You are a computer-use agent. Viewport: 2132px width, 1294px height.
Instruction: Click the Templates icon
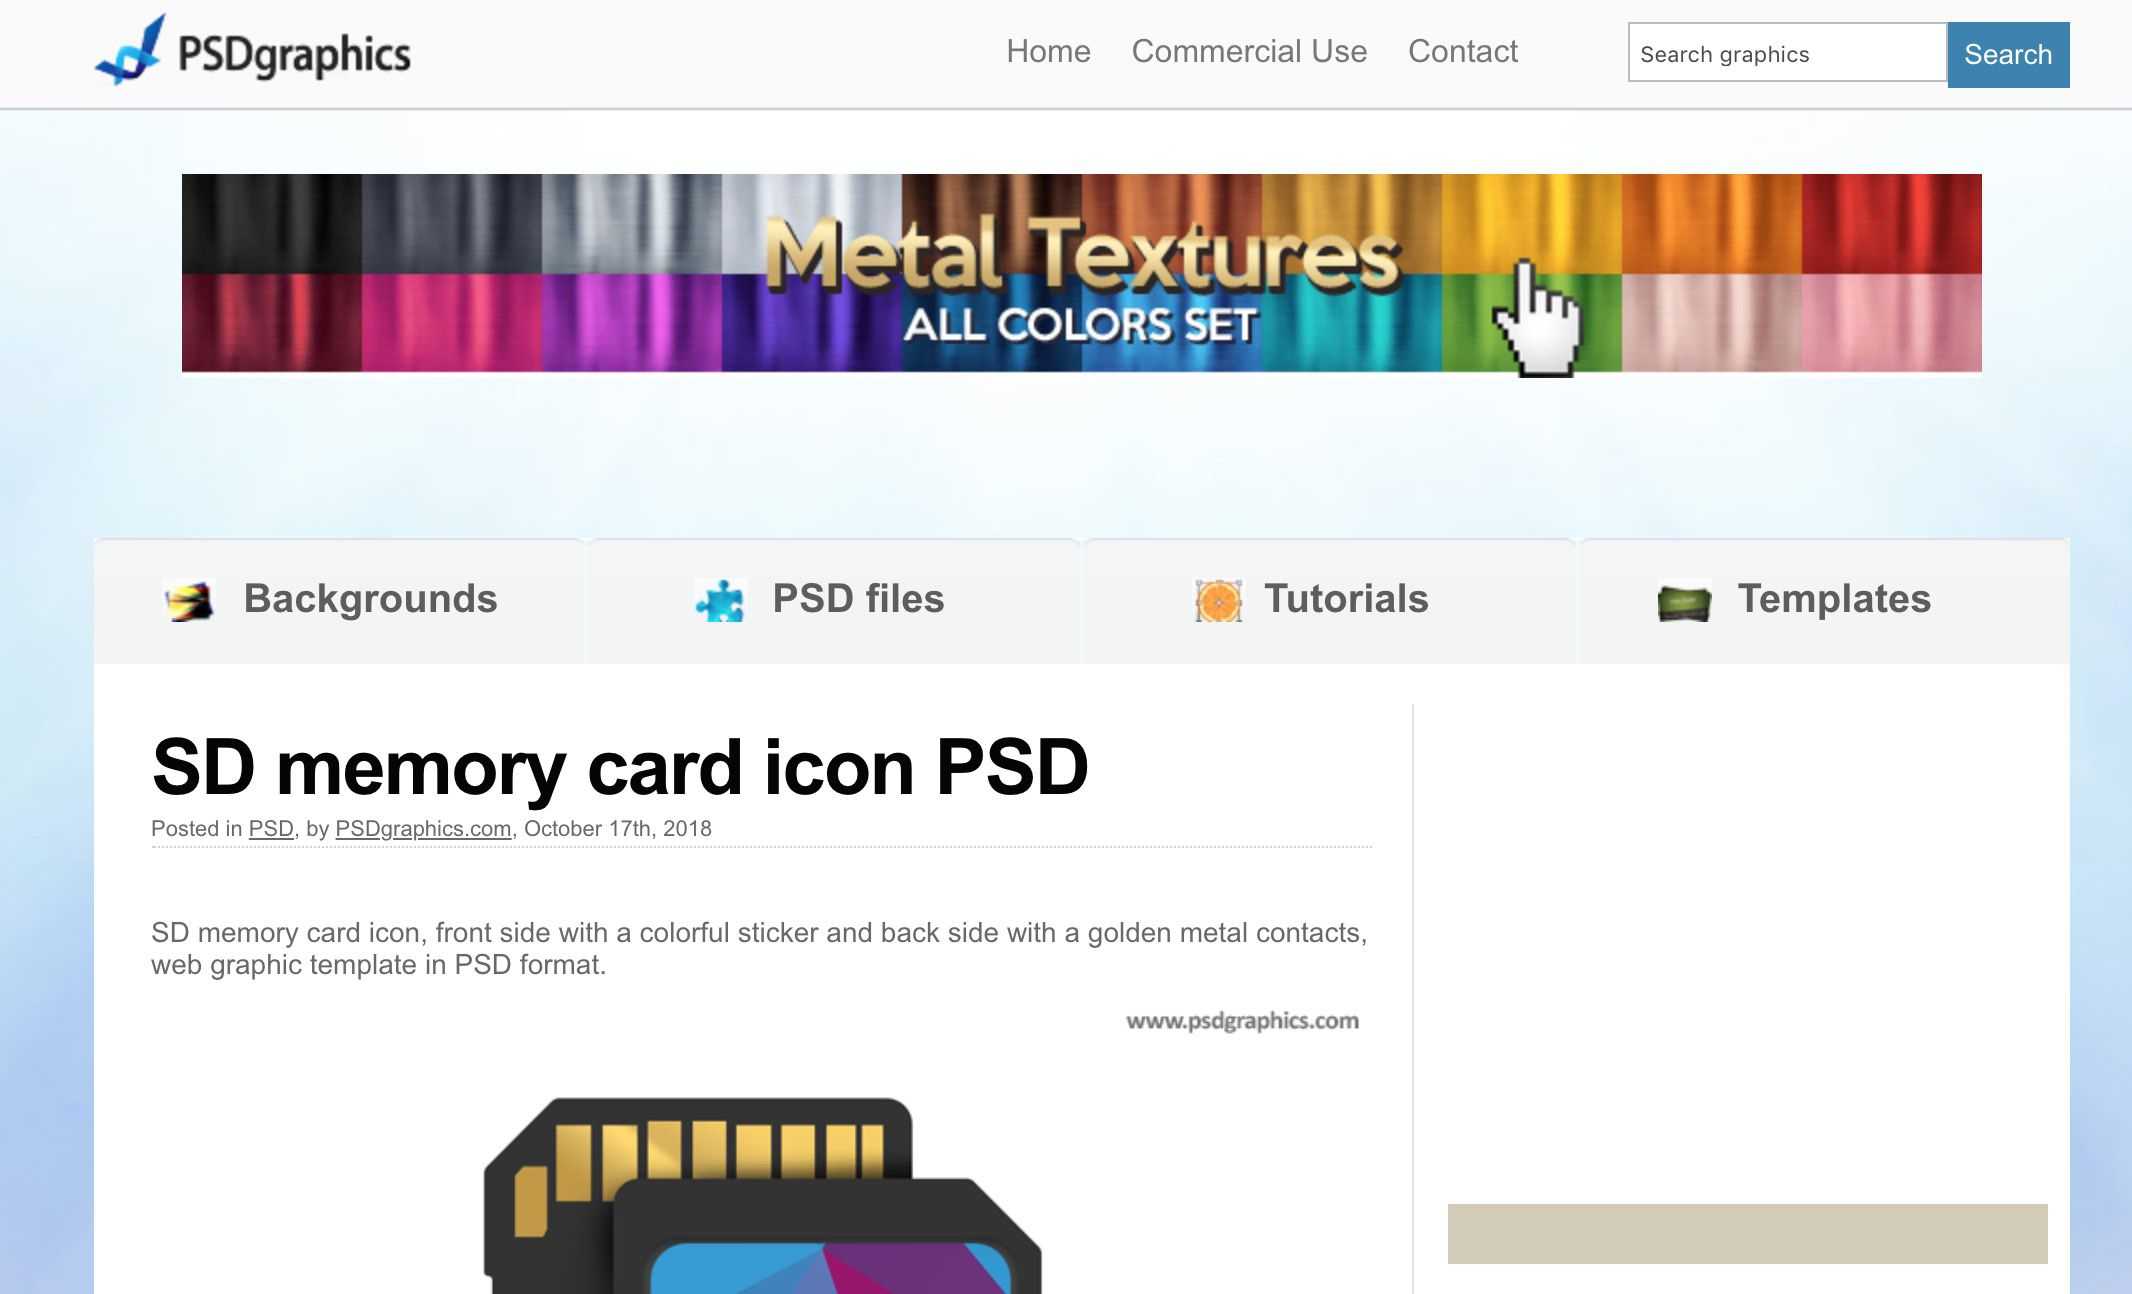click(1684, 598)
